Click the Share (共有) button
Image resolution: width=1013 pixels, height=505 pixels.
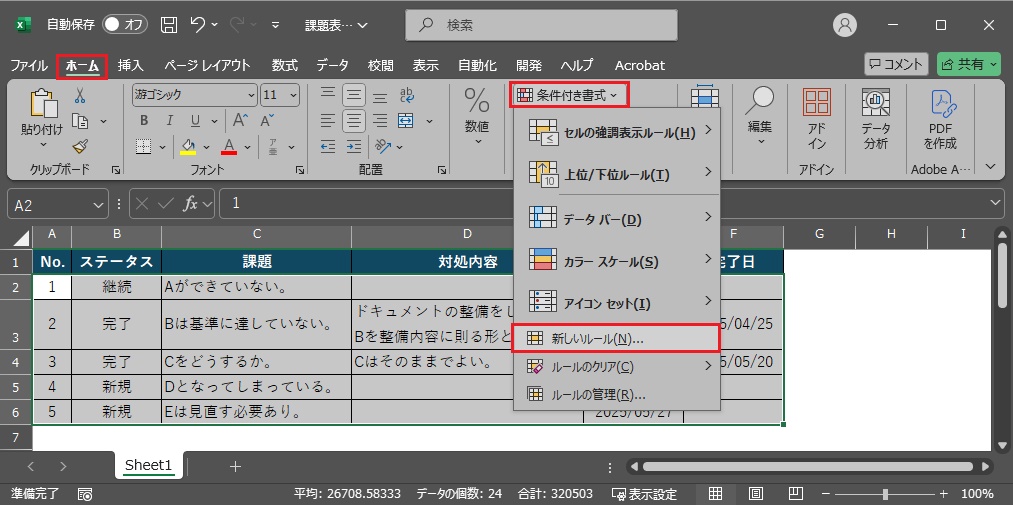(x=968, y=65)
